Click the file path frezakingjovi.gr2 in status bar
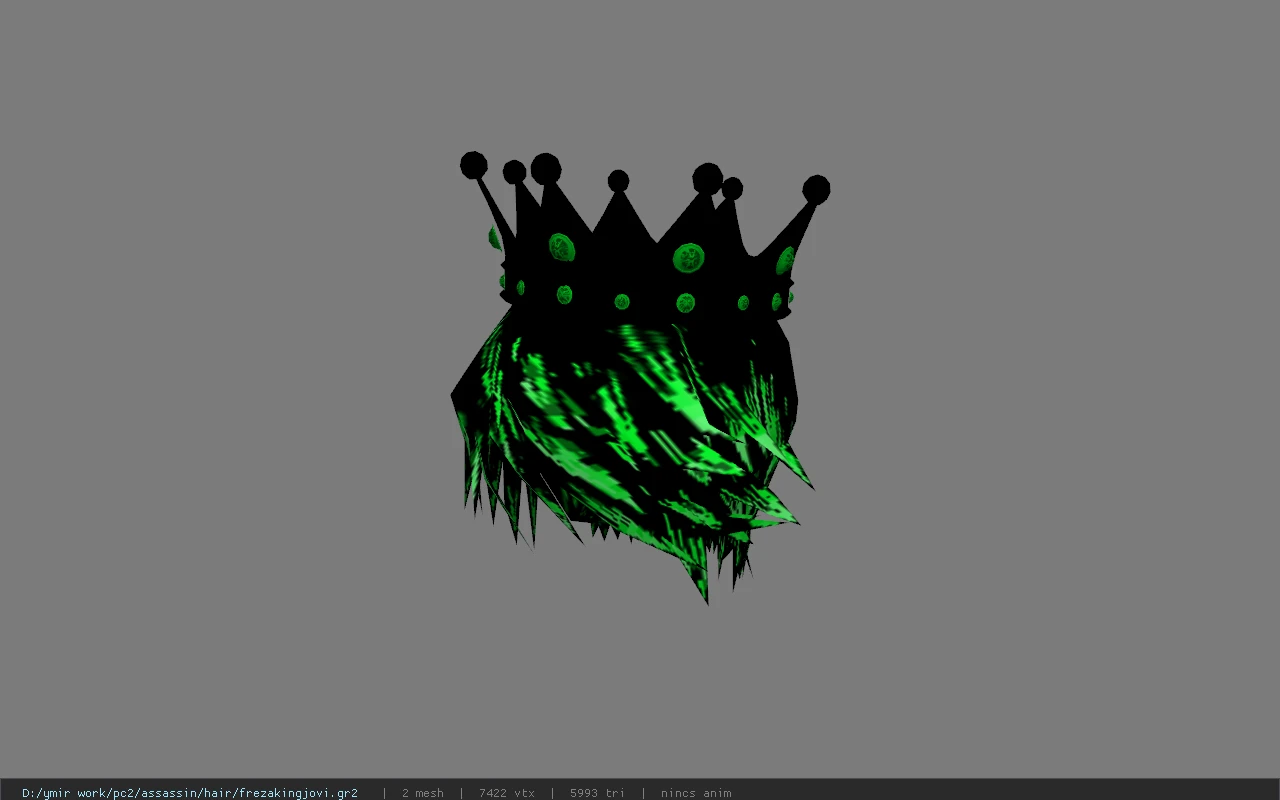The height and width of the screenshot is (800, 1280). 190,793
